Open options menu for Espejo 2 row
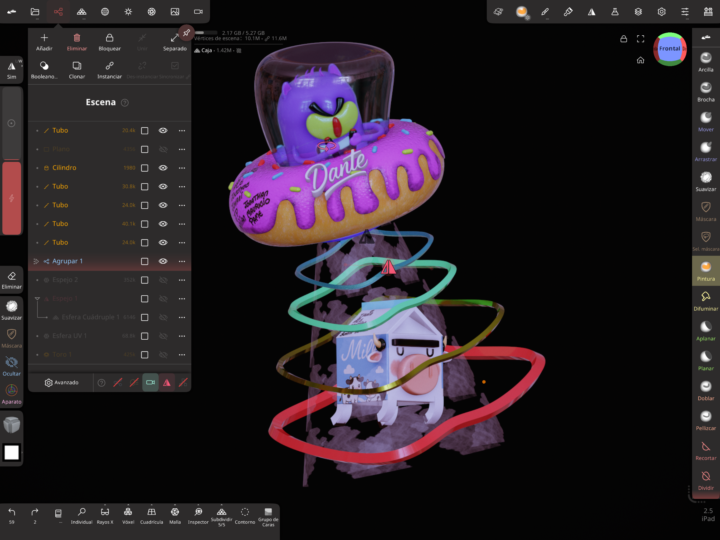Viewport: 720px width, 540px height. click(182, 280)
